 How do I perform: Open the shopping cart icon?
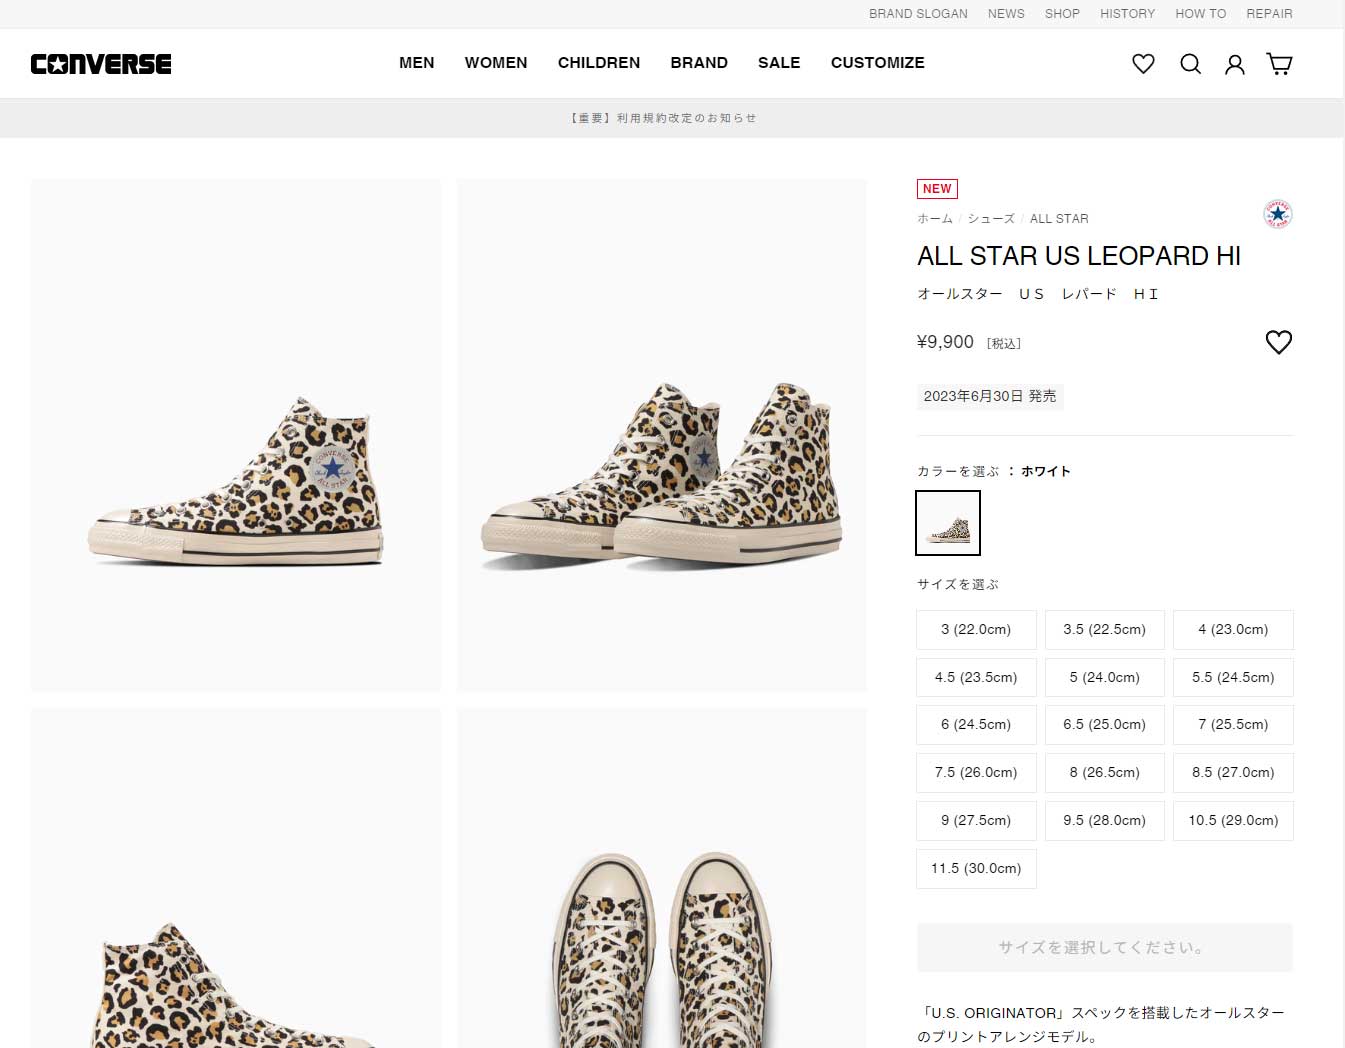coord(1279,64)
